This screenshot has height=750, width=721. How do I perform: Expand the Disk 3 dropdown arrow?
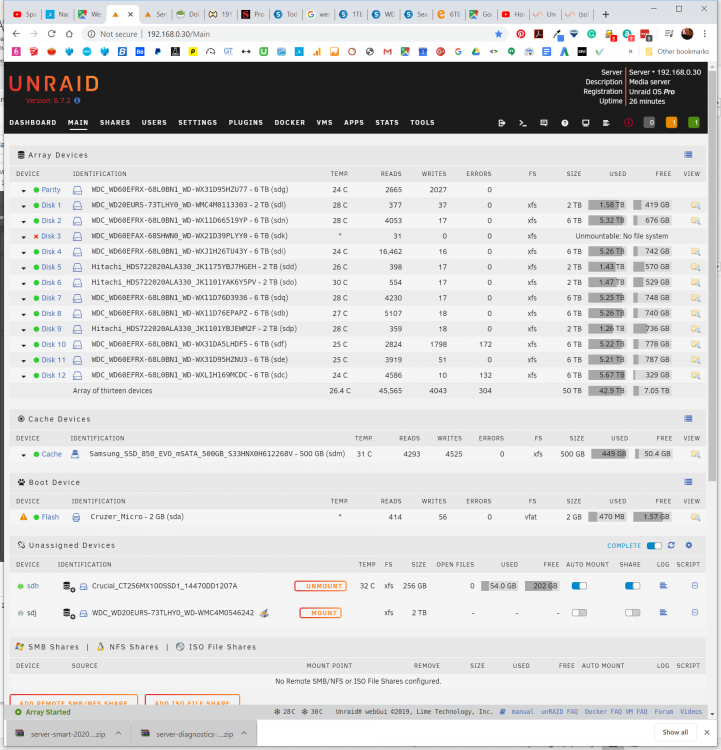tap(23, 237)
